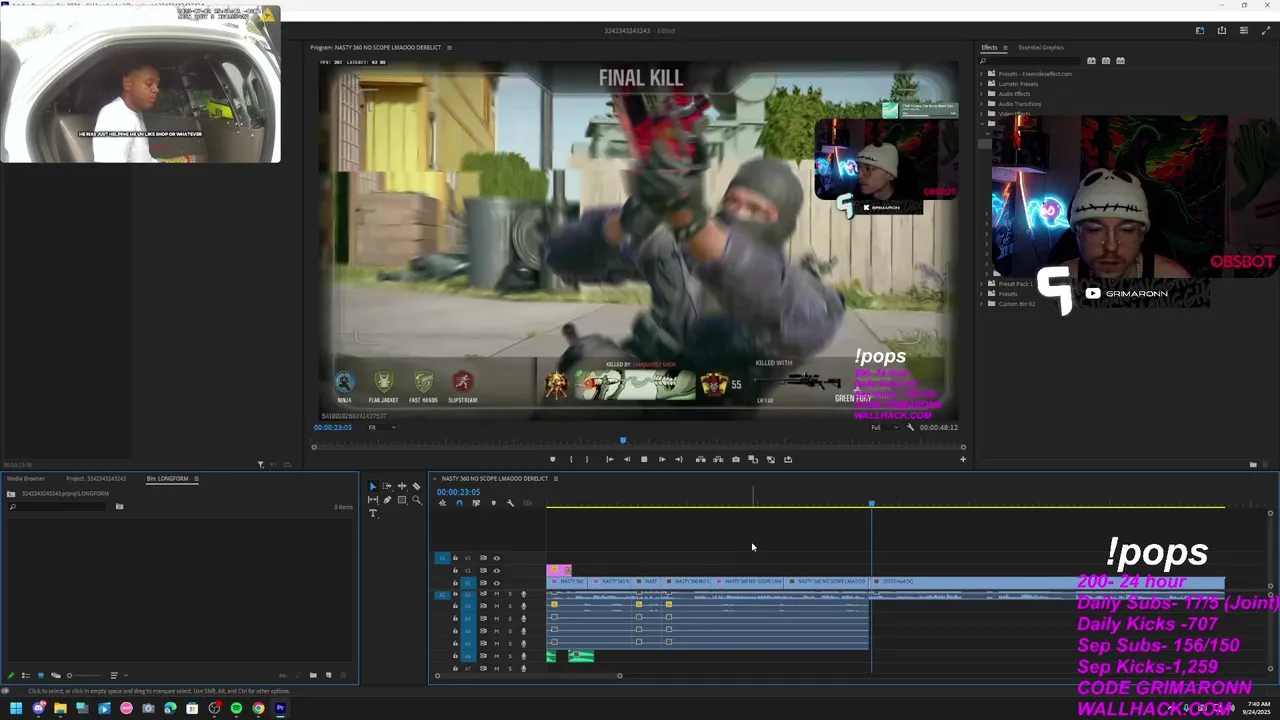1280x720 pixels.
Task: Select the Ripple Edit tool
Action: pyautogui.click(x=402, y=486)
